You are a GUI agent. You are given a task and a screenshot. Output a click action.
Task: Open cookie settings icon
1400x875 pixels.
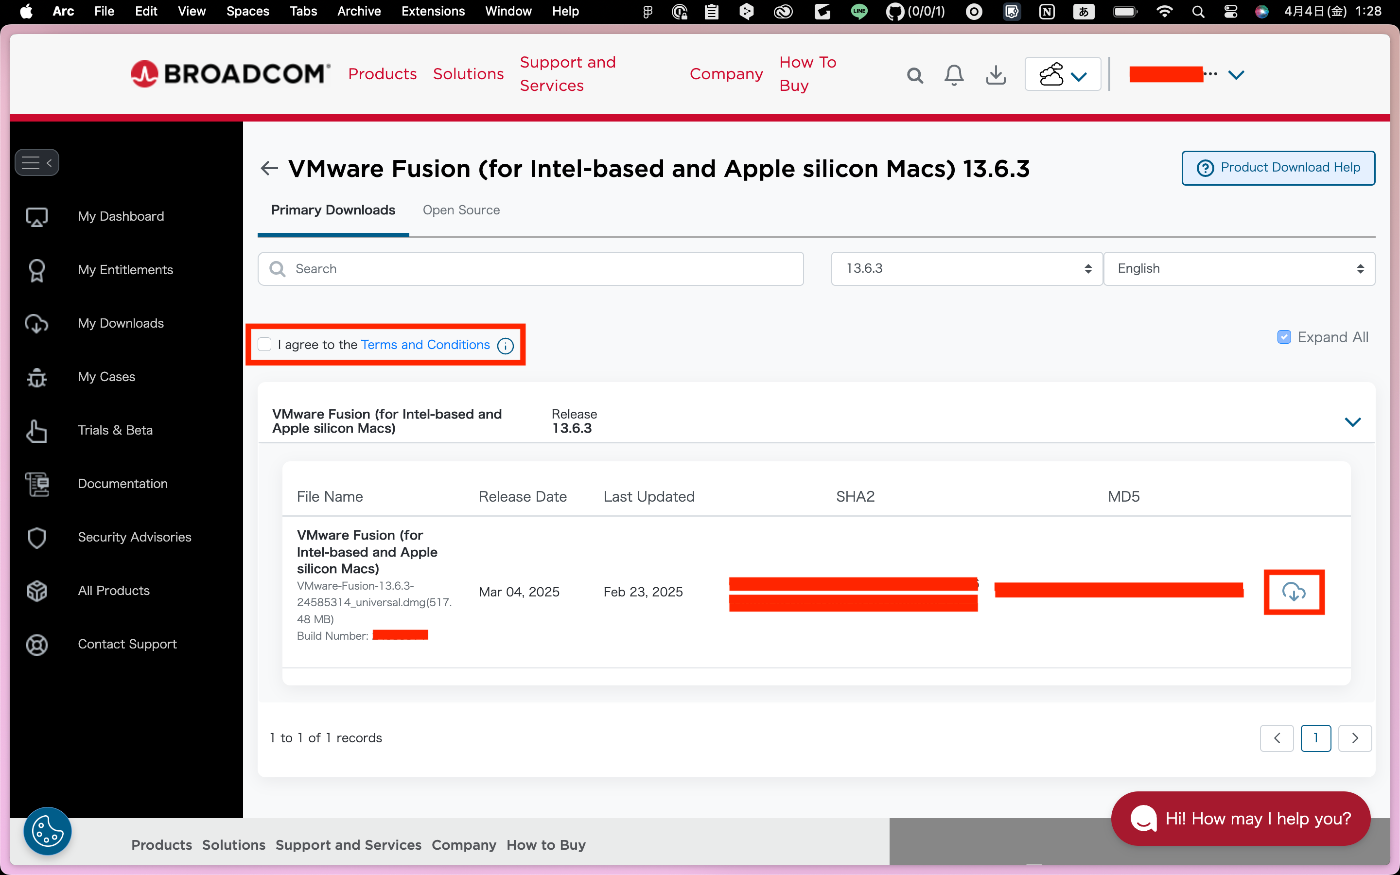click(x=47, y=831)
